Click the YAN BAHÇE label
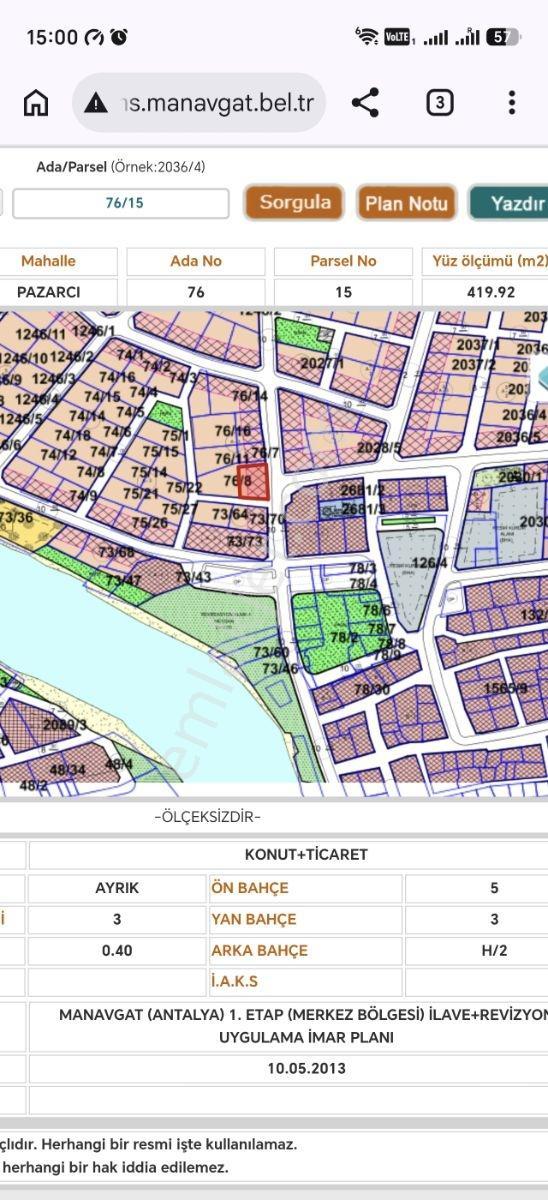 pyautogui.click(x=253, y=919)
